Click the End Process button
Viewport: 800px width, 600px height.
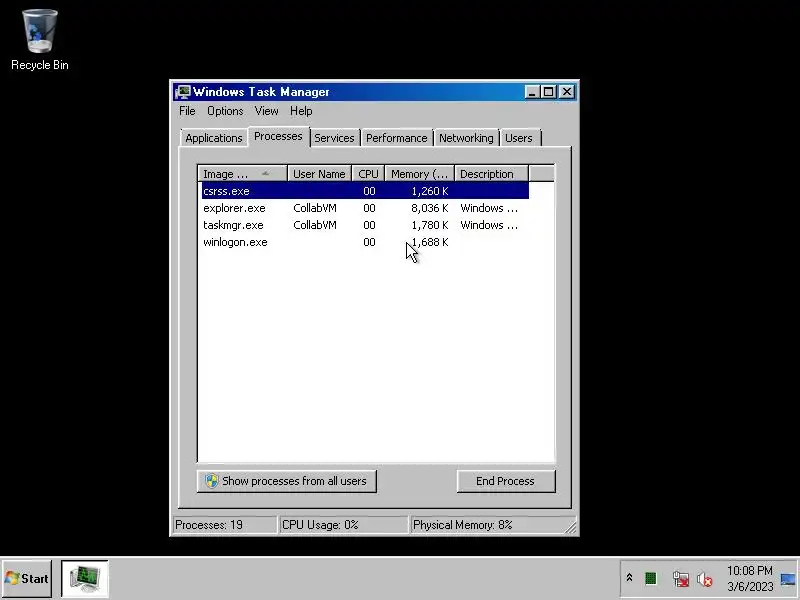506,481
